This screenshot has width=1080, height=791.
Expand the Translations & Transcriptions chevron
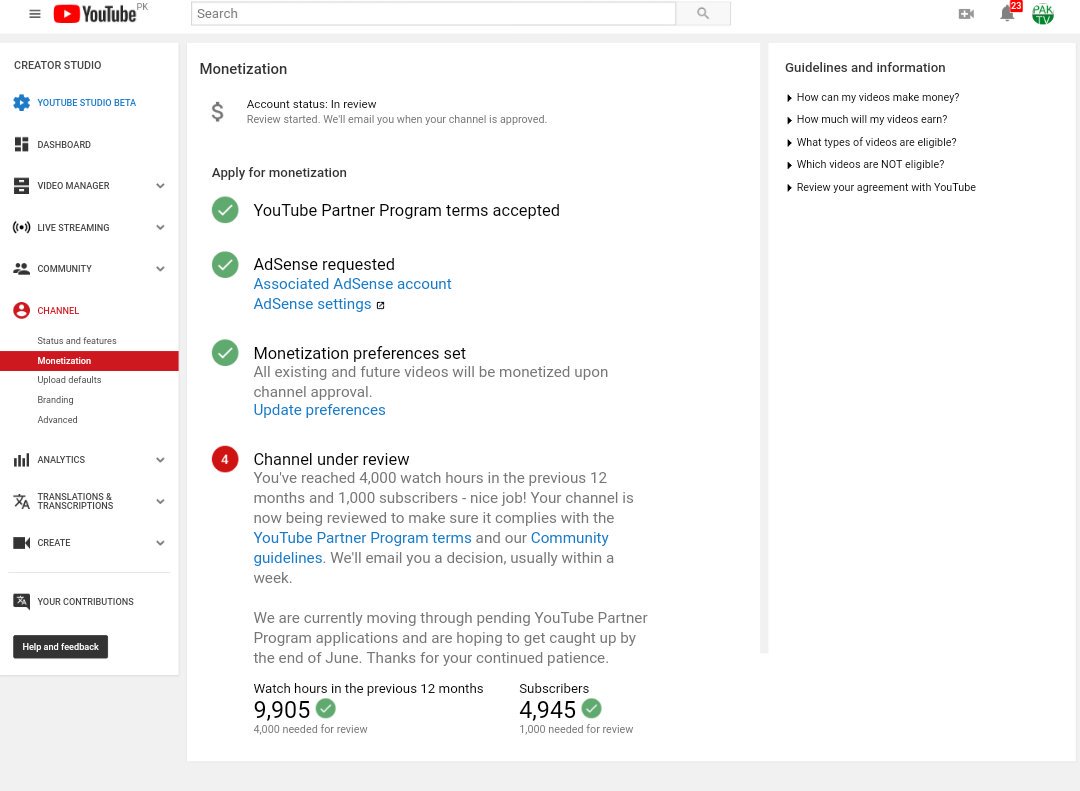(x=160, y=501)
